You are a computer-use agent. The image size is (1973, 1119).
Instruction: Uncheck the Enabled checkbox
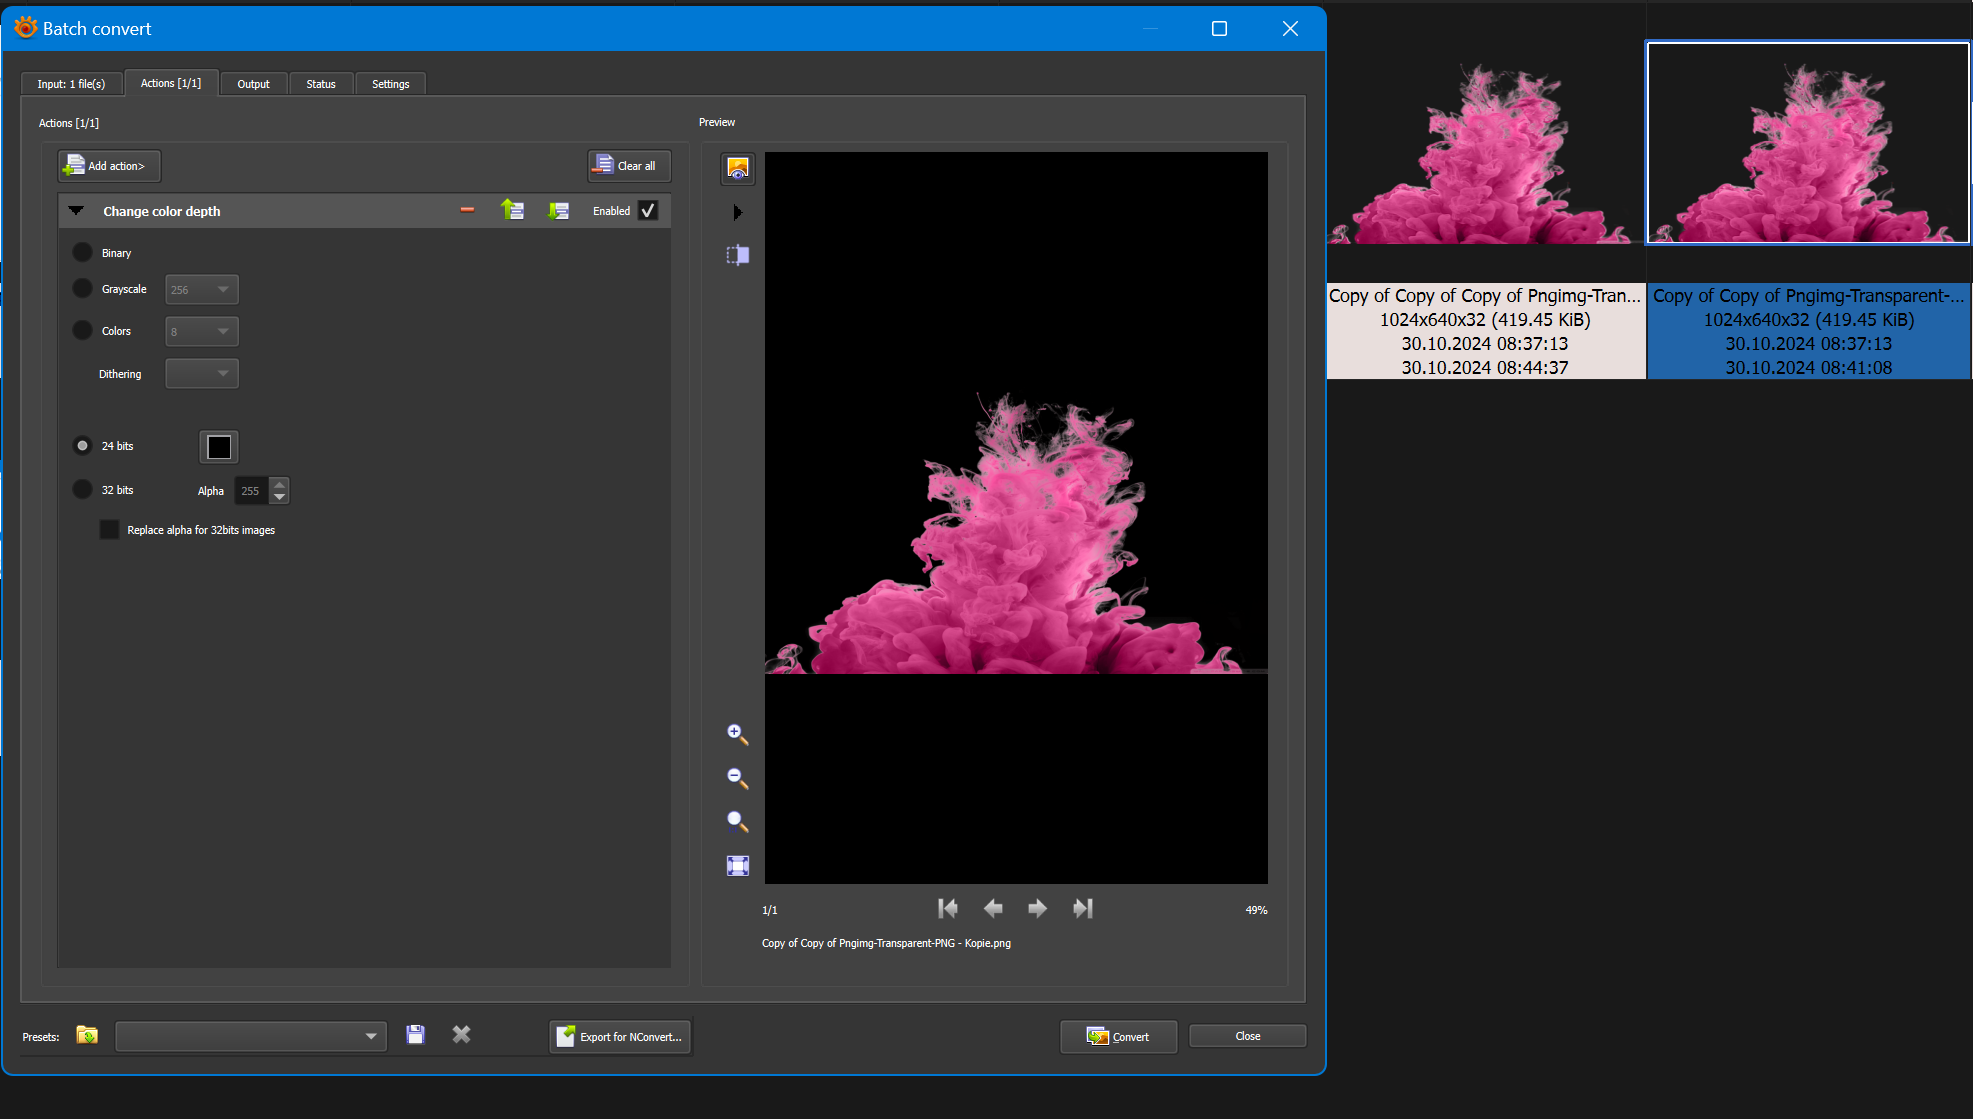click(x=648, y=210)
